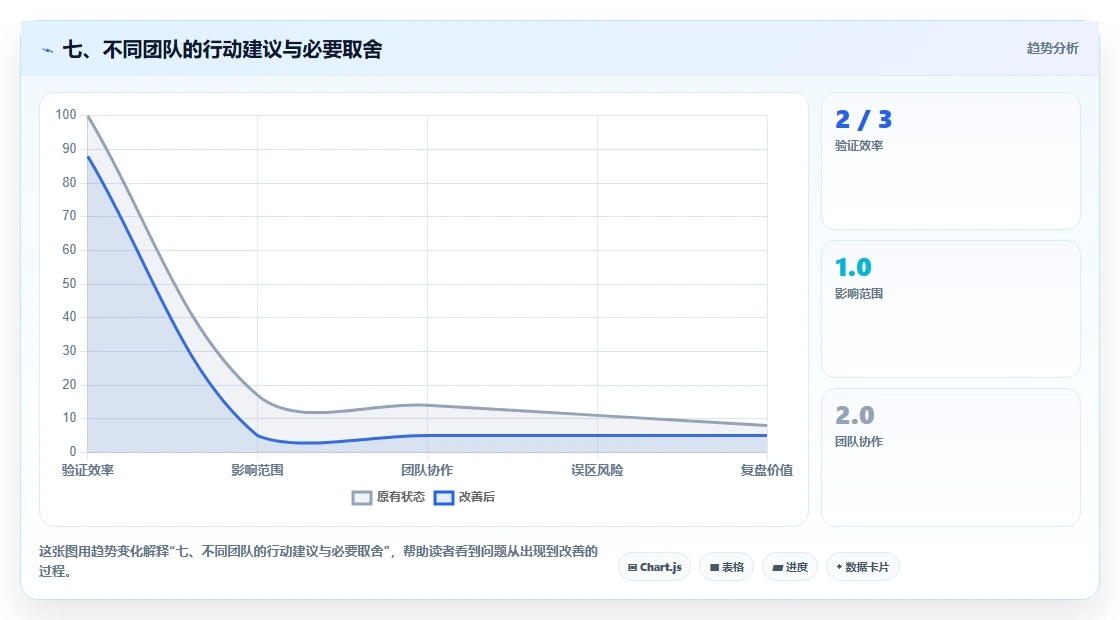
Task: Click the 2.0 value text
Action: tap(855, 416)
